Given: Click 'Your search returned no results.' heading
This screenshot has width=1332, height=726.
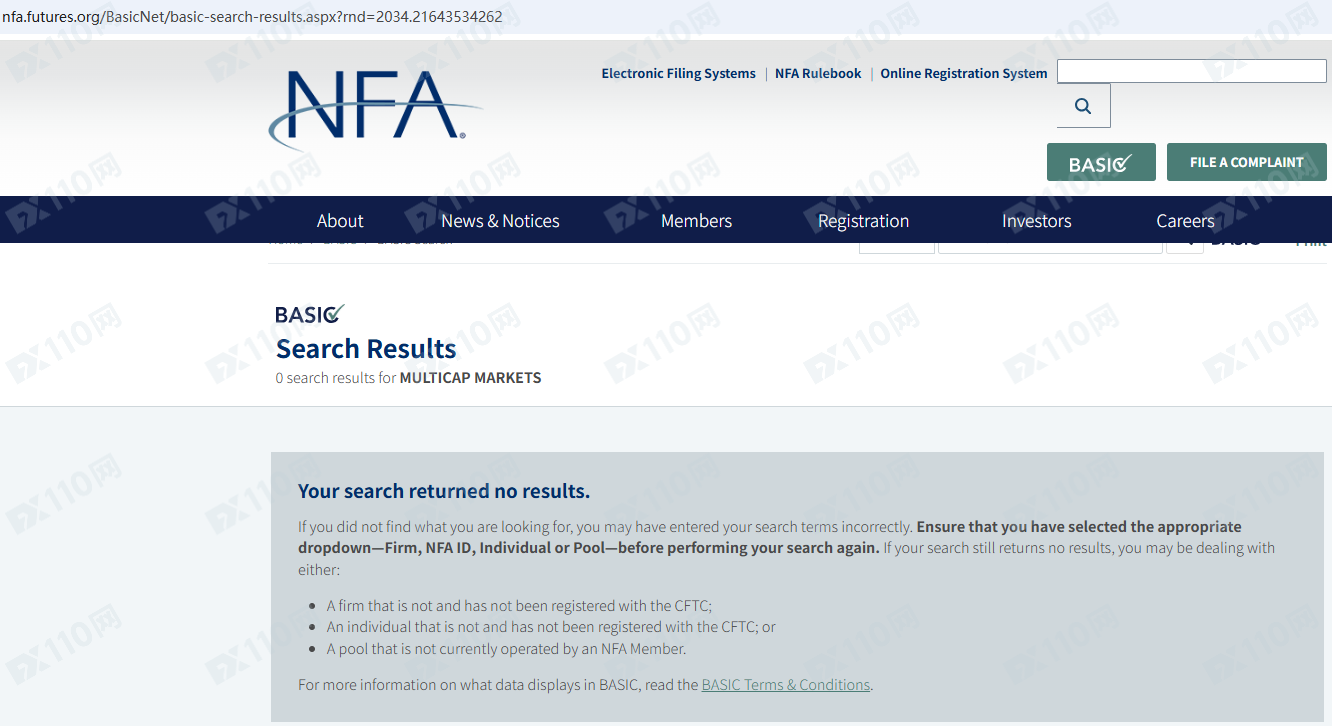Looking at the screenshot, I should click(444, 491).
